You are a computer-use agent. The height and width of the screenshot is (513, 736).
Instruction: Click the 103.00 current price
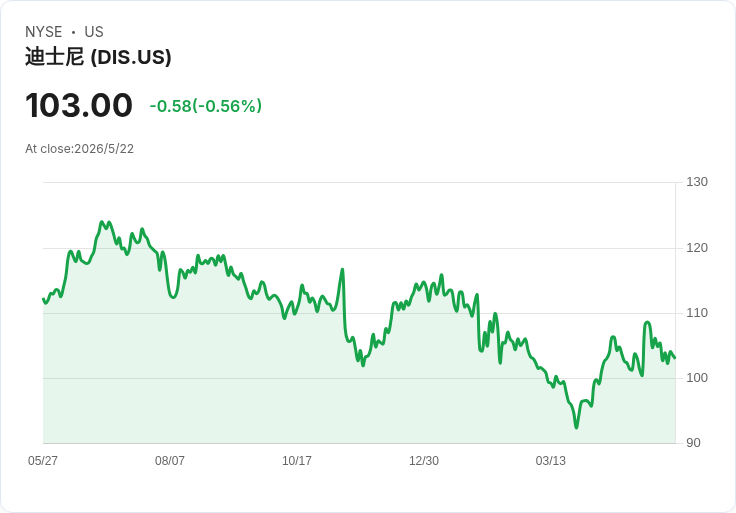click(79, 105)
